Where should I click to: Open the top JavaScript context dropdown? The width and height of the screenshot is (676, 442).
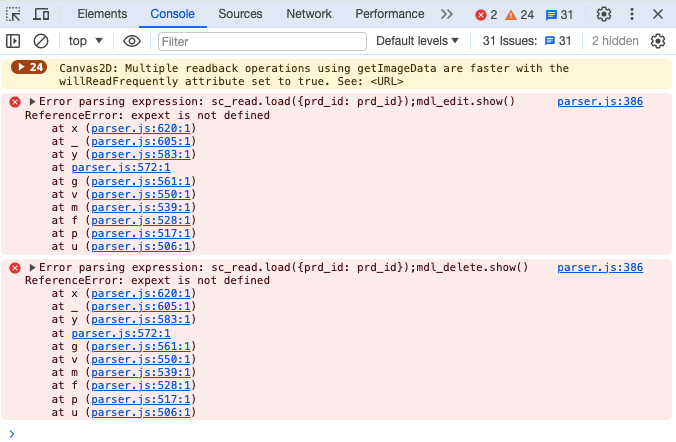[x=85, y=41]
